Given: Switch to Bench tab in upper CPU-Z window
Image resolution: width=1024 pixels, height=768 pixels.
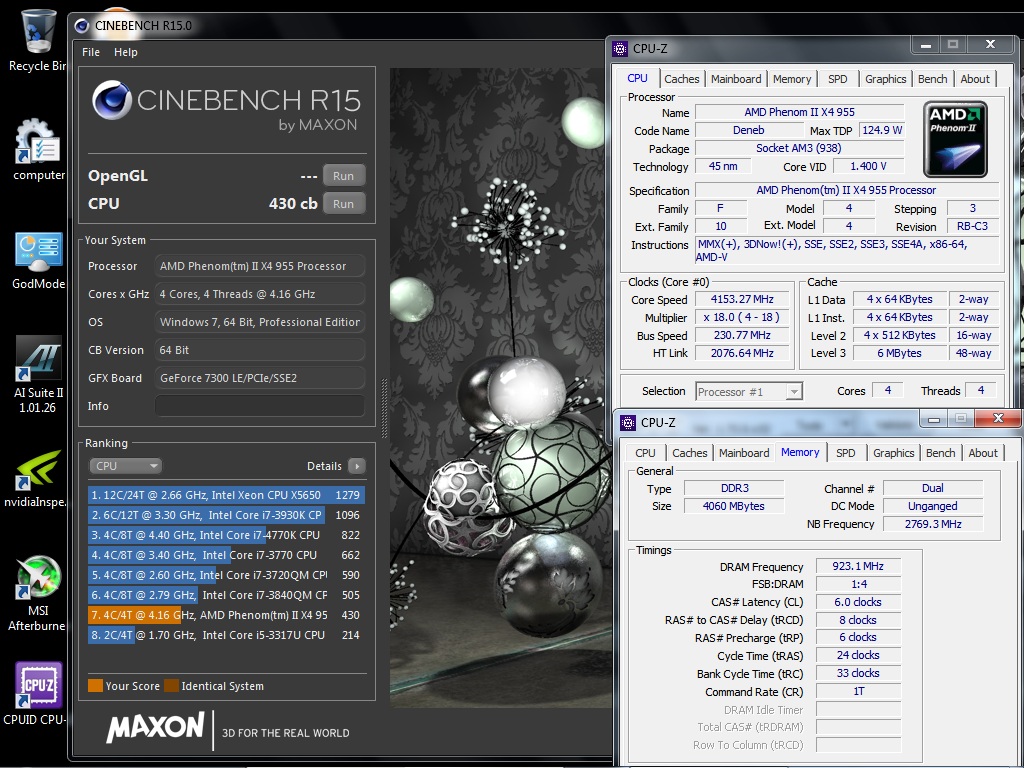Looking at the screenshot, I should pyautogui.click(x=933, y=79).
